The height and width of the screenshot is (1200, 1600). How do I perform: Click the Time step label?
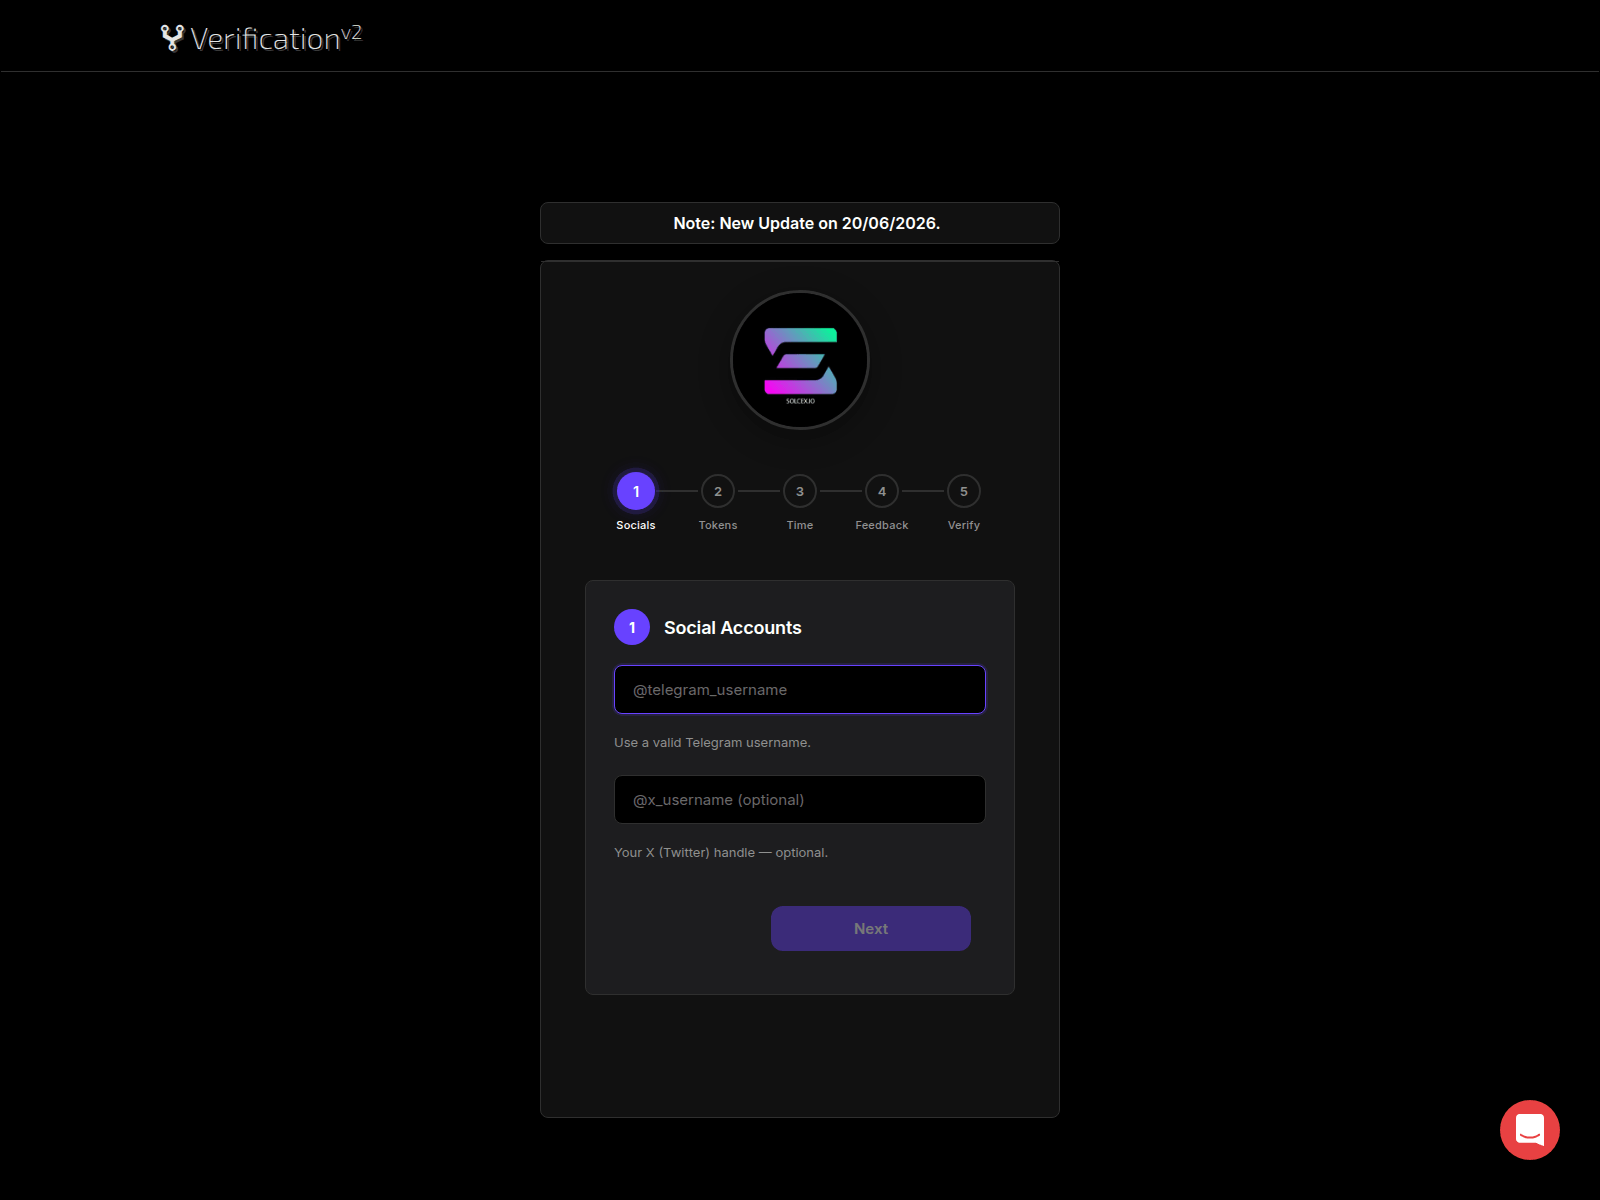point(799,525)
